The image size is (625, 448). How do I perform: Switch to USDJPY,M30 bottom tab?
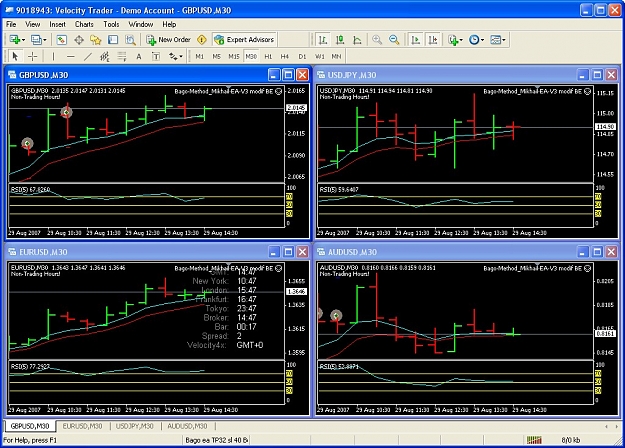click(x=134, y=426)
